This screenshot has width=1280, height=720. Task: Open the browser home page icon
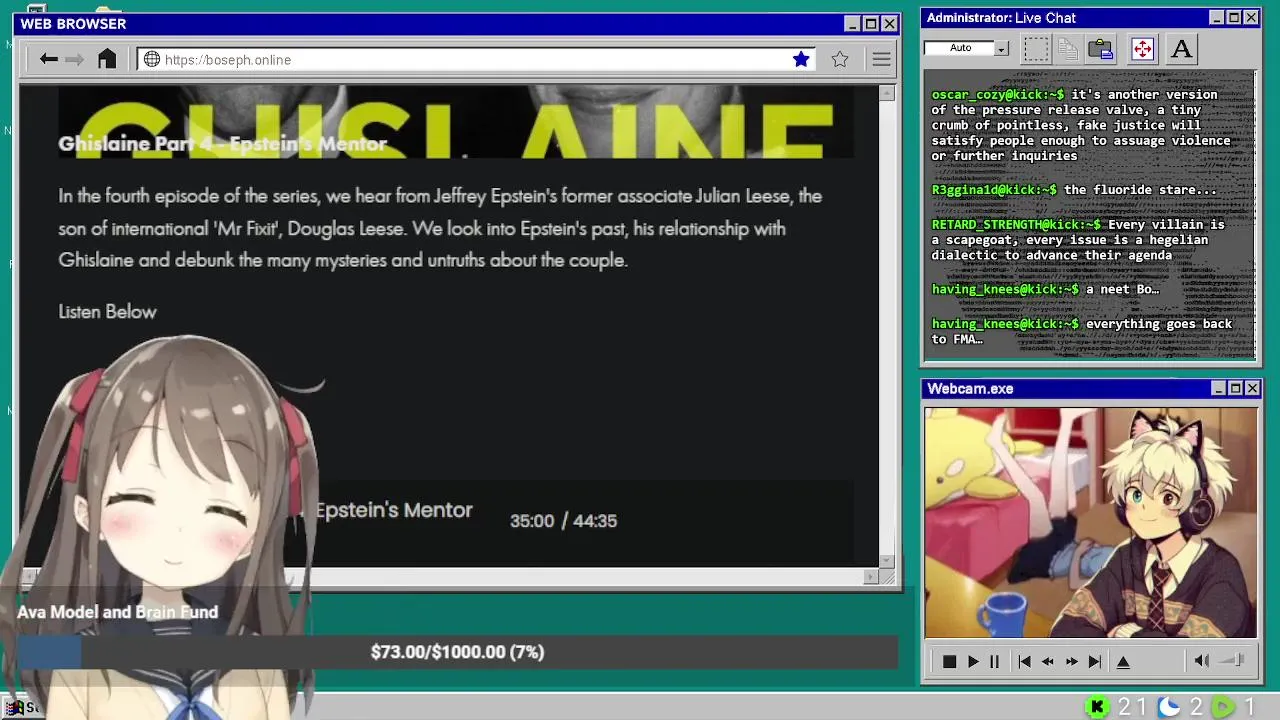point(107,59)
